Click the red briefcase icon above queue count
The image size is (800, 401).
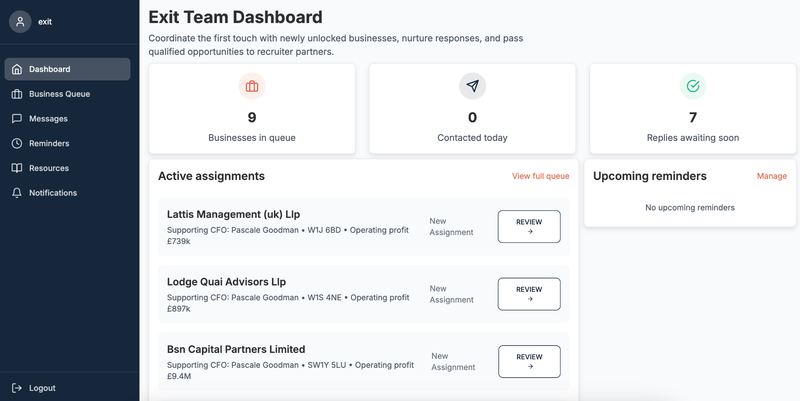[x=252, y=86]
